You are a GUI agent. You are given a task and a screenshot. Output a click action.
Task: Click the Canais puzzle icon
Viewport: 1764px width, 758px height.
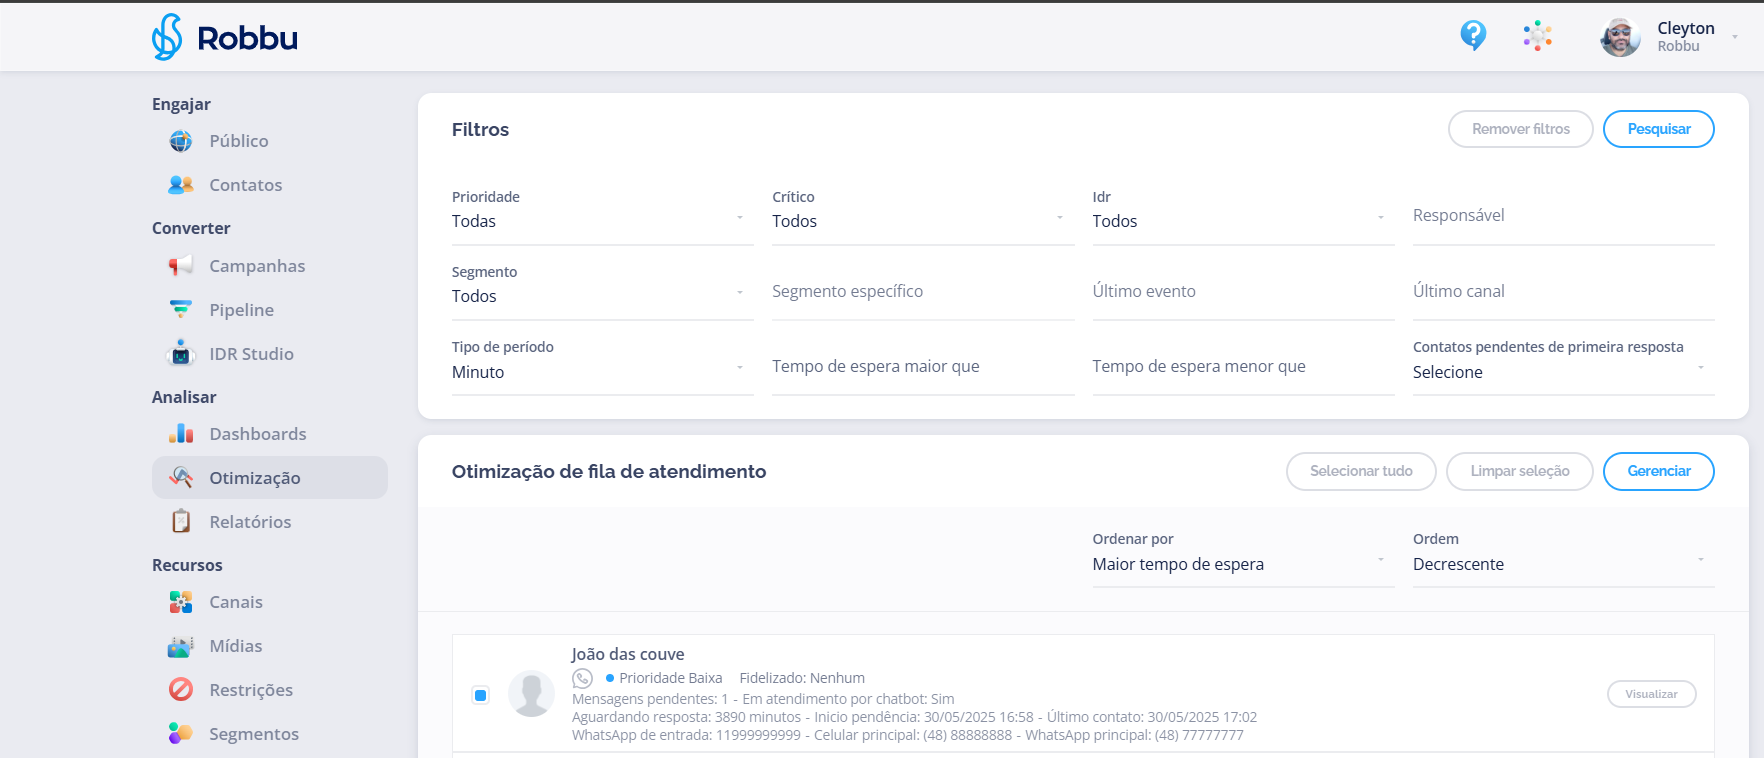point(181,602)
